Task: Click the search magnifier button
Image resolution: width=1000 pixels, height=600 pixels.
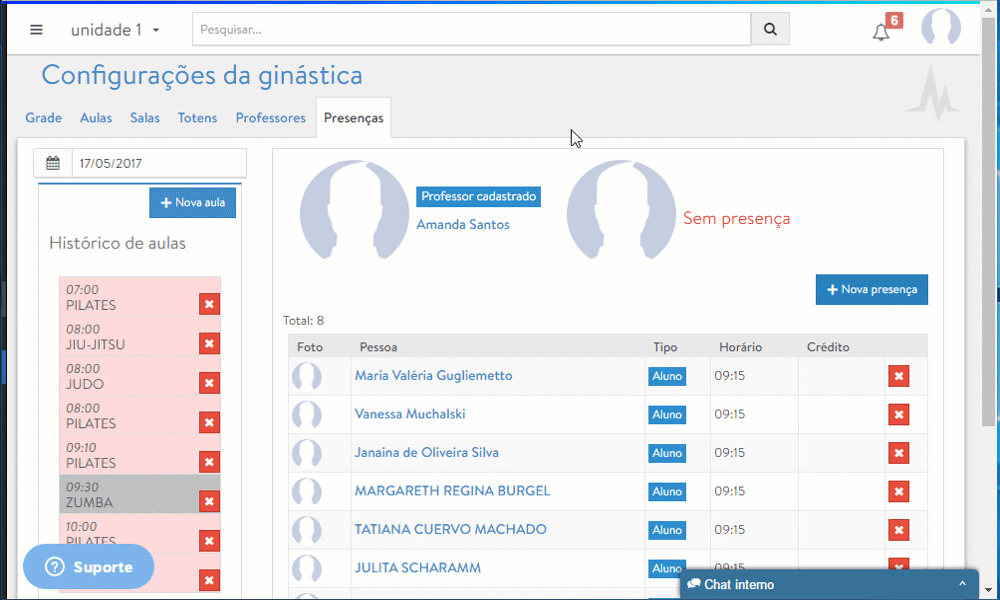Action: click(770, 29)
